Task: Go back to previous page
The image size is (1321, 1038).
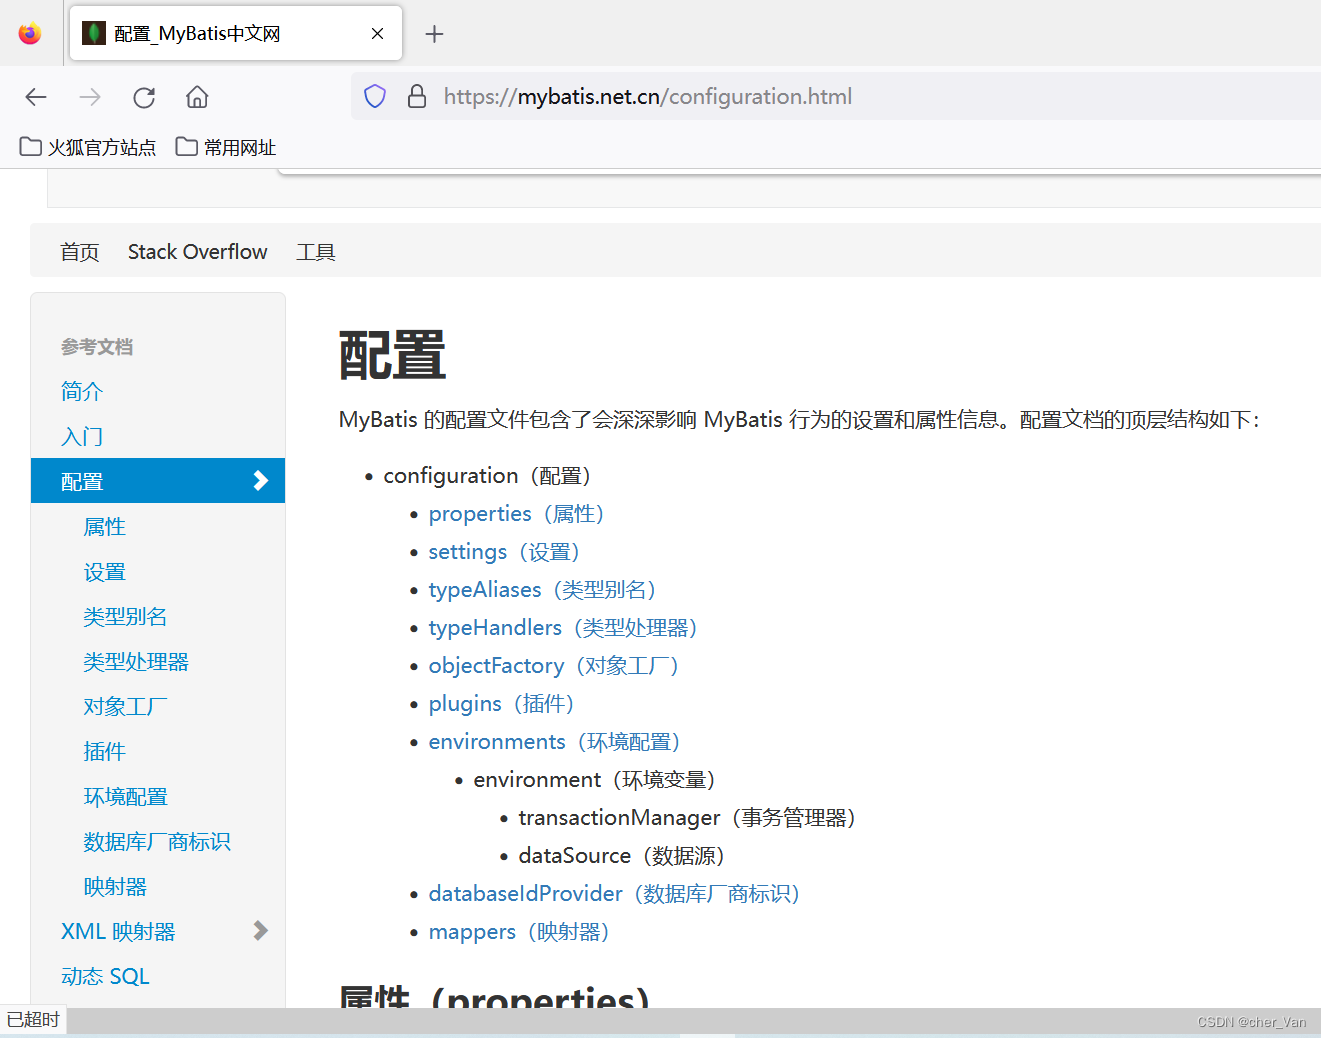Action: tap(36, 97)
